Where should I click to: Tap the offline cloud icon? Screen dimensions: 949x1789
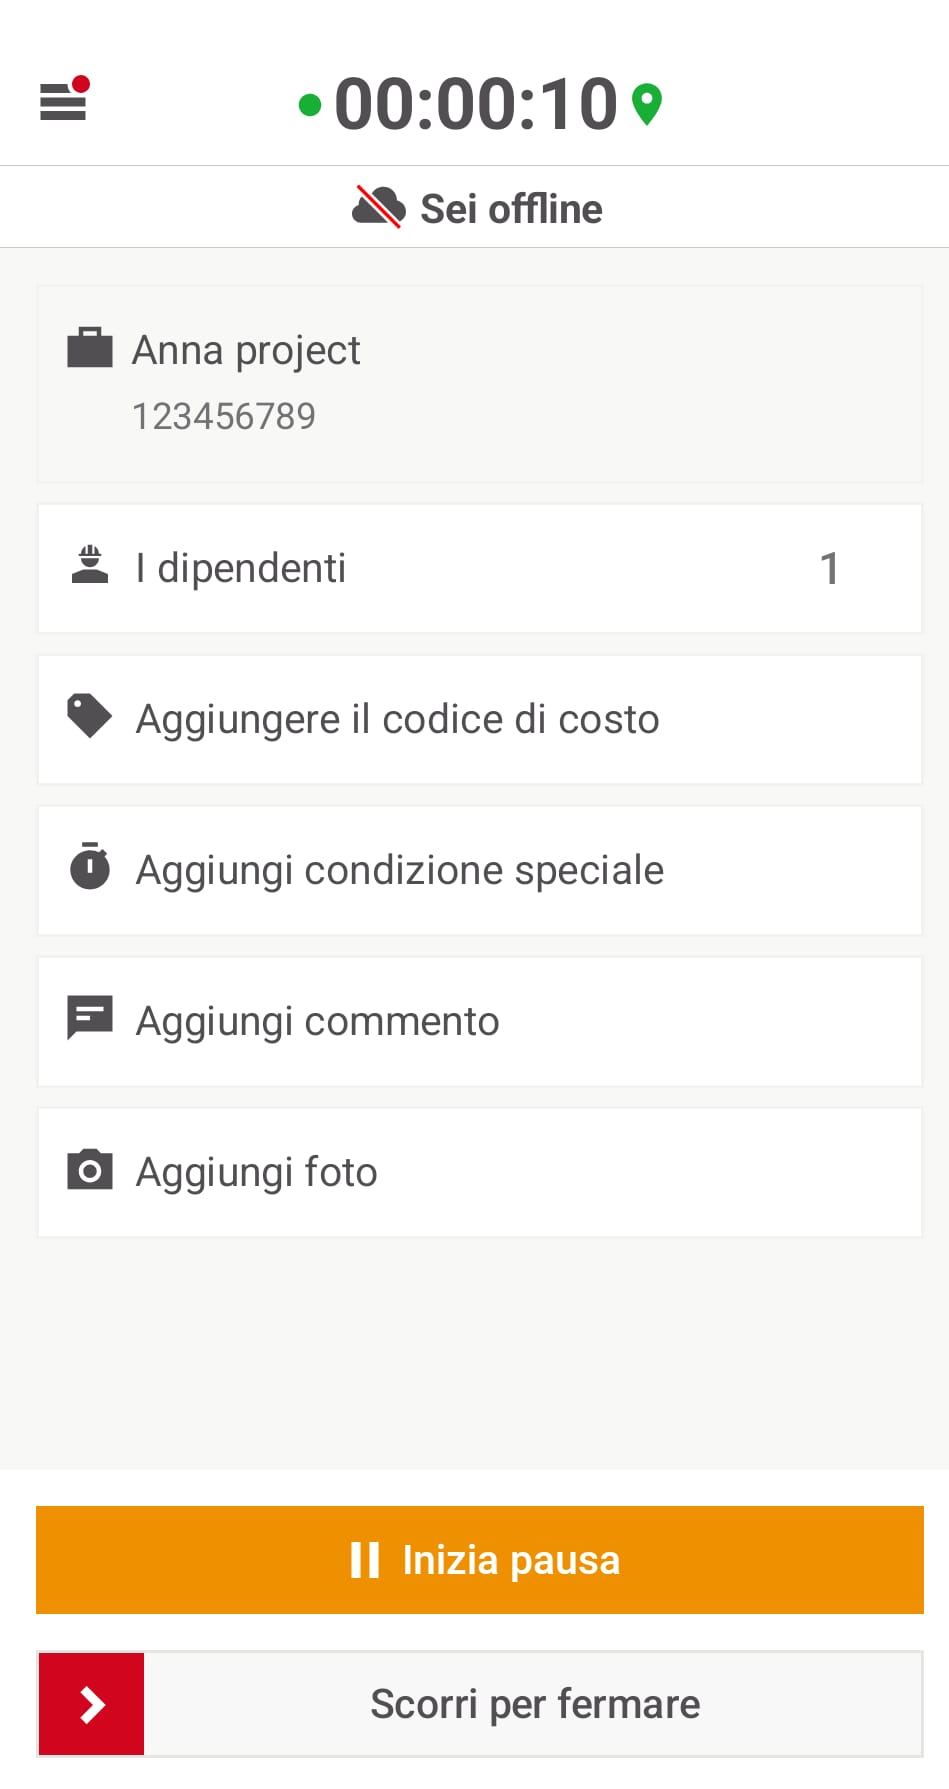(378, 207)
